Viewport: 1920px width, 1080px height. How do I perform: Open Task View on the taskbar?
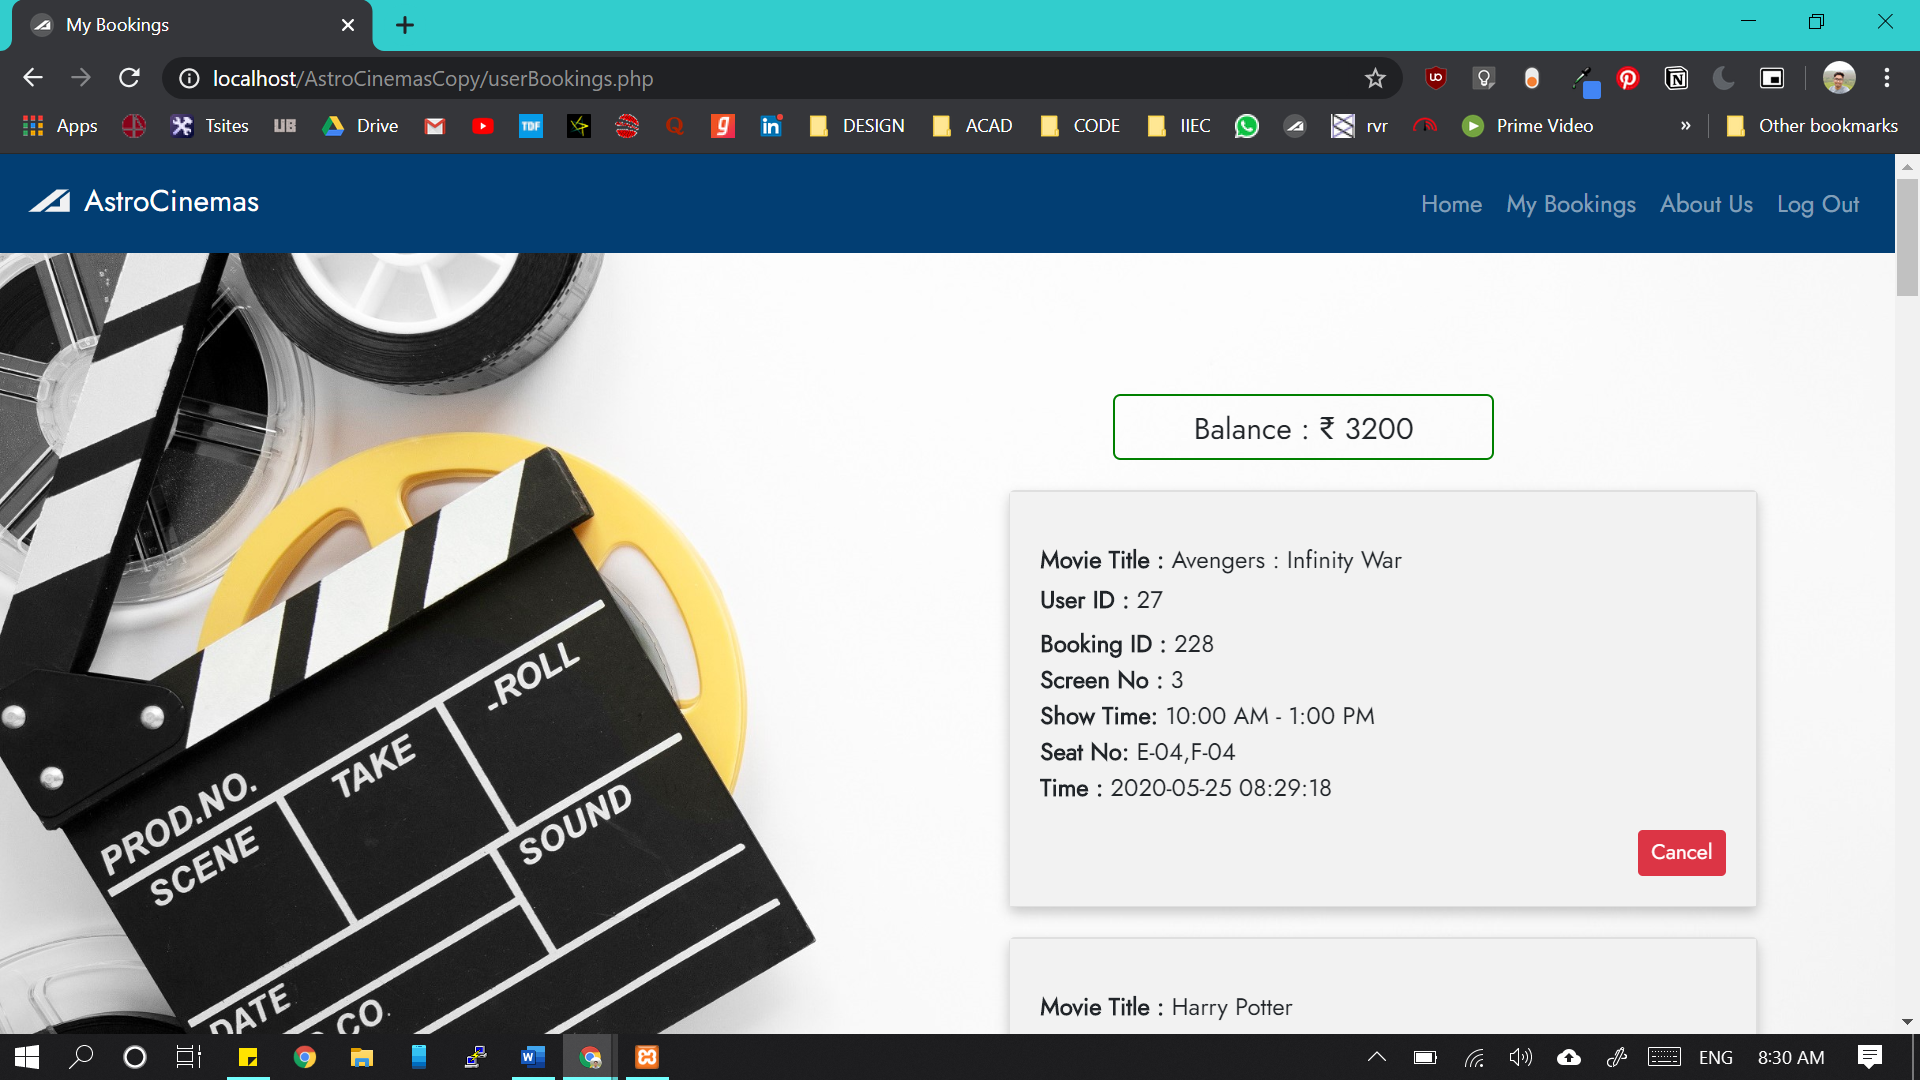click(x=188, y=1057)
